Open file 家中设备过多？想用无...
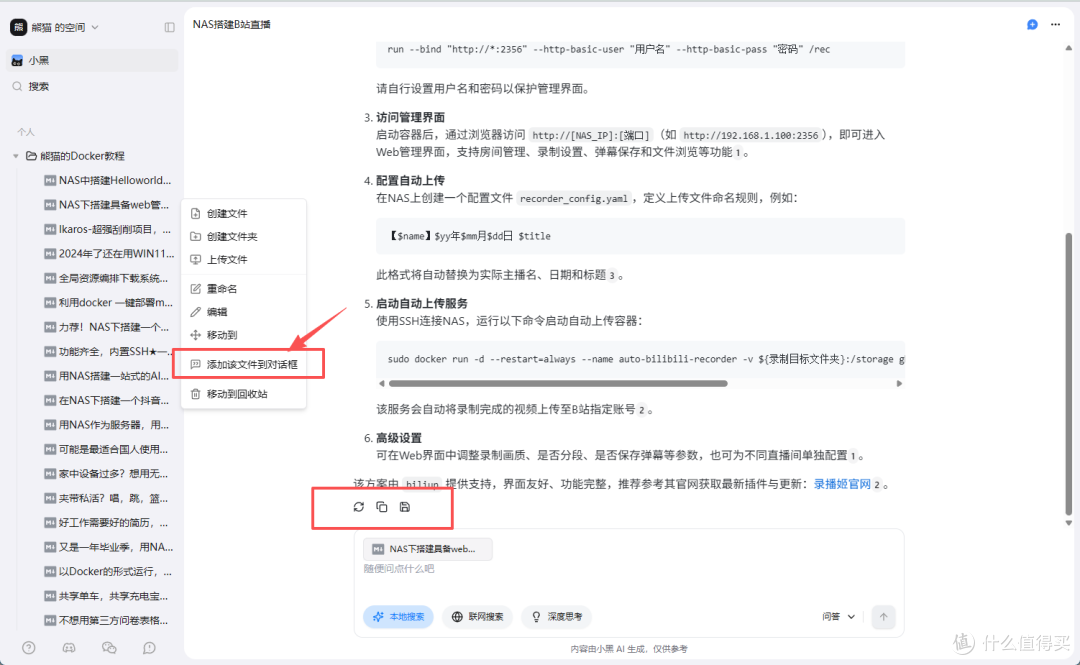 pos(108,474)
